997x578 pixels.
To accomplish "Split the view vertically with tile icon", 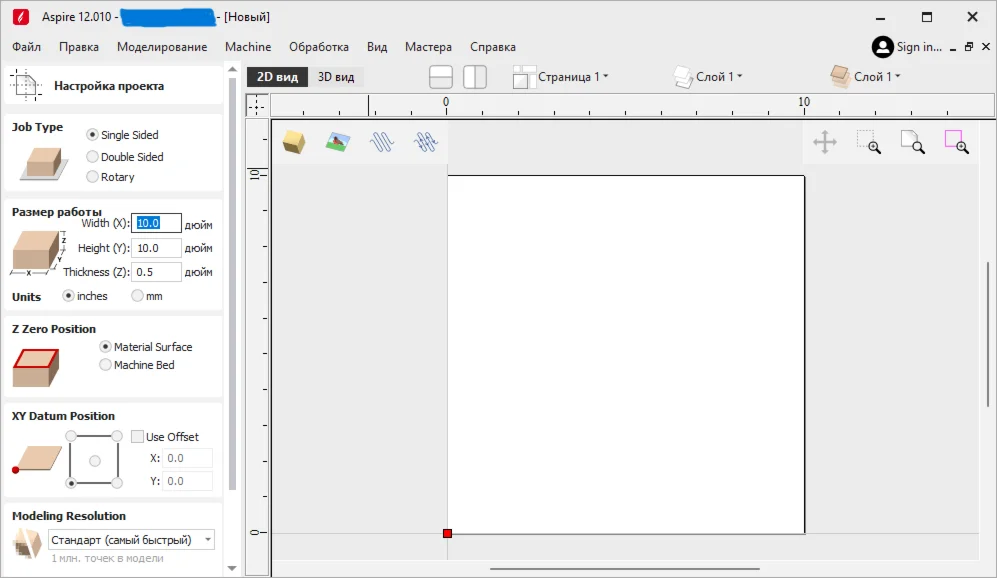I will point(475,77).
